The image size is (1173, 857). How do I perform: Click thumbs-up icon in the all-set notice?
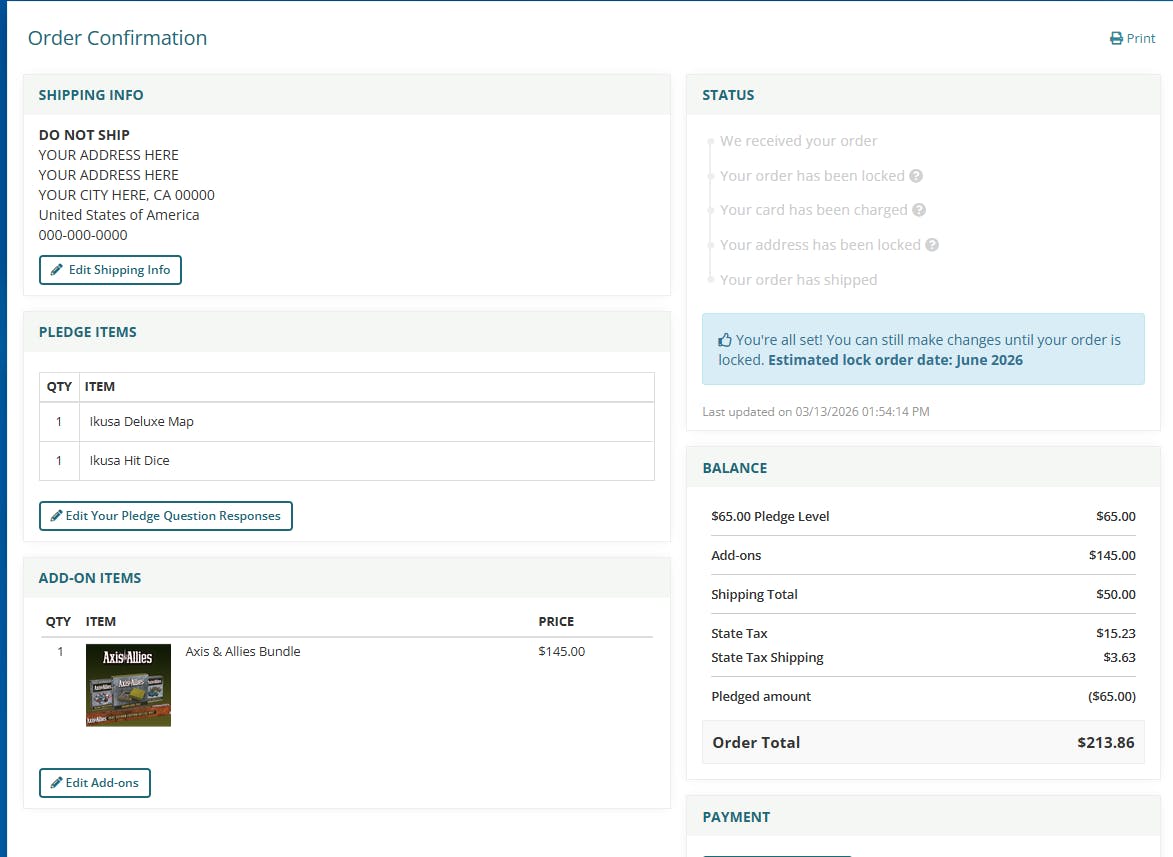(725, 340)
